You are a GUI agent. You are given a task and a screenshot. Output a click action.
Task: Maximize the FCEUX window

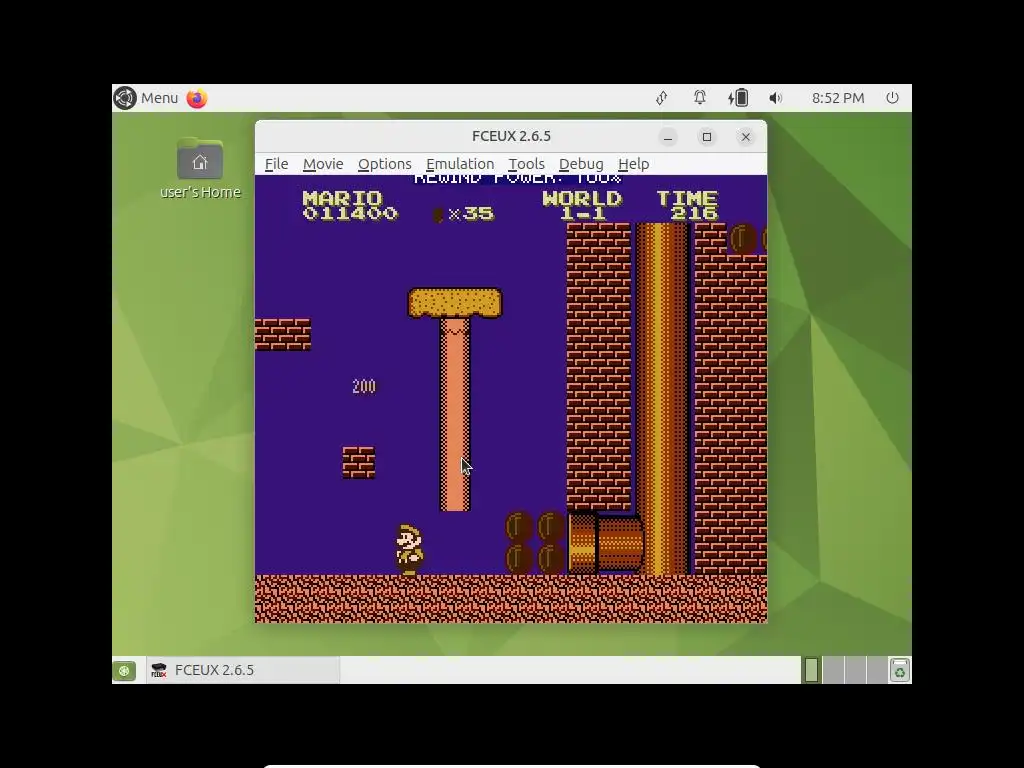[x=707, y=137]
